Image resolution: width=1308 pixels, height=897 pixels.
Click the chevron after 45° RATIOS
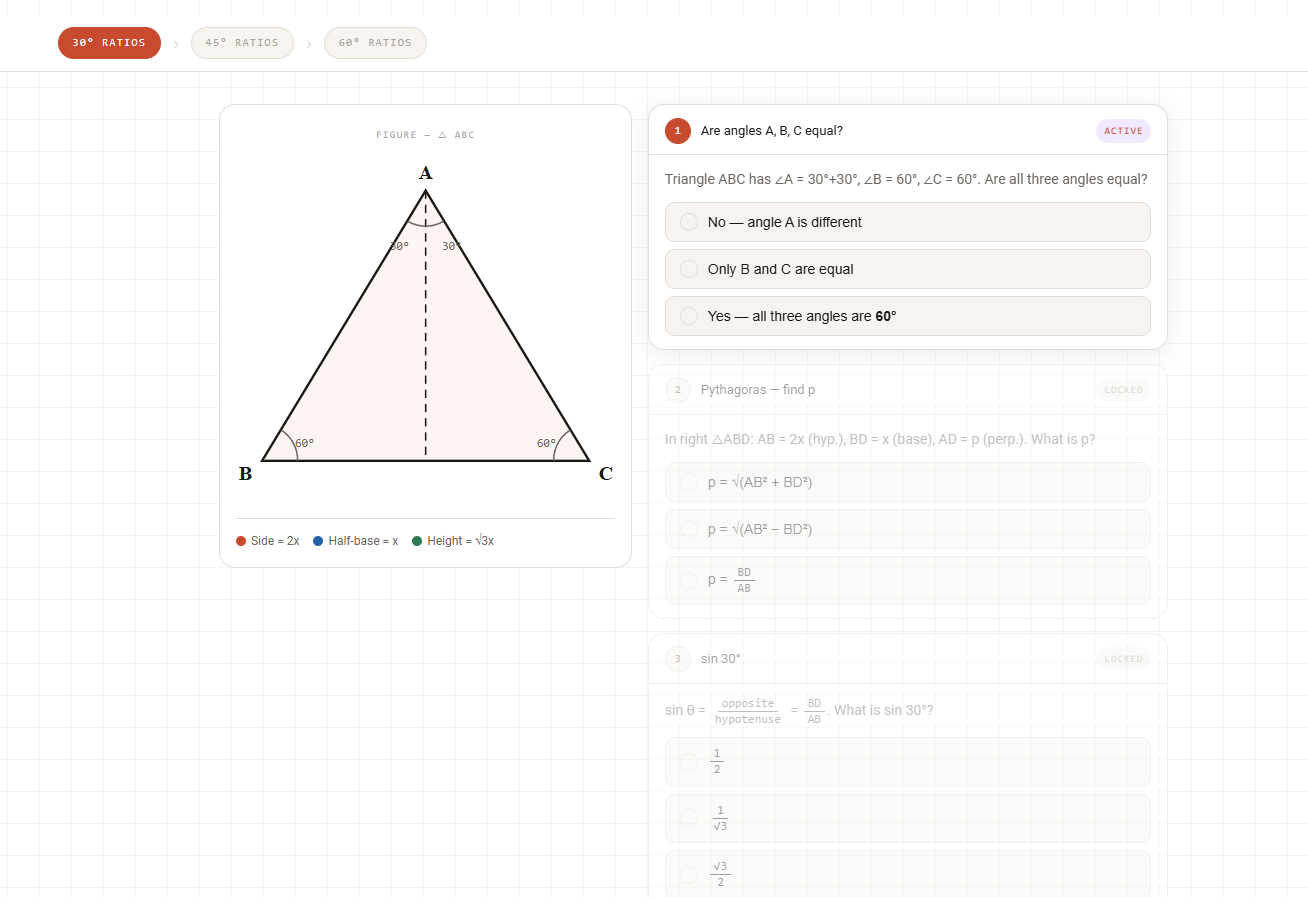308,44
